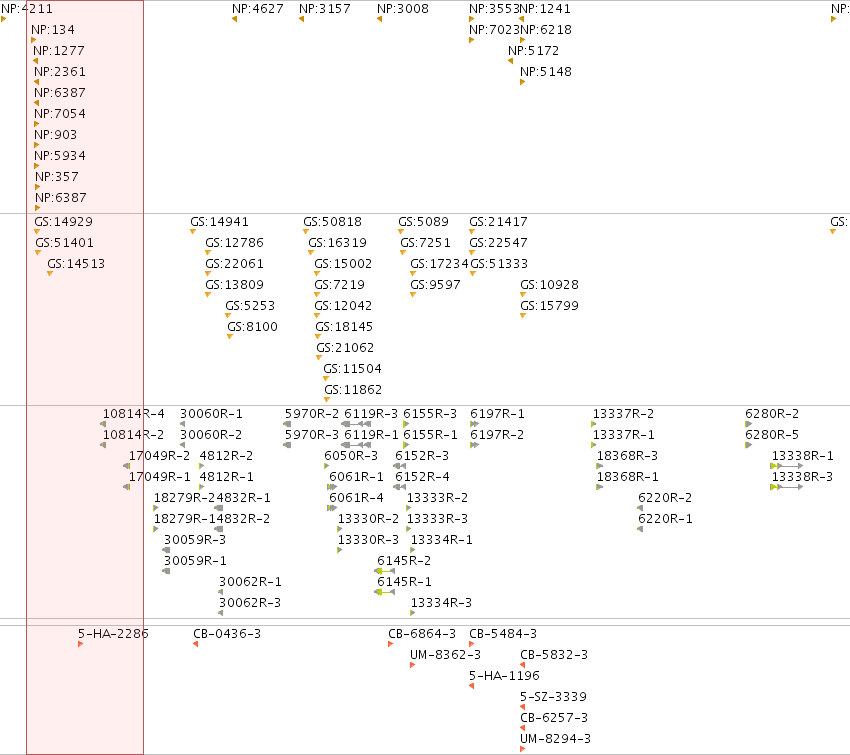This screenshot has width=850, height=755.
Task: Click the triangle marker under GS:11862
Action: click(327, 399)
